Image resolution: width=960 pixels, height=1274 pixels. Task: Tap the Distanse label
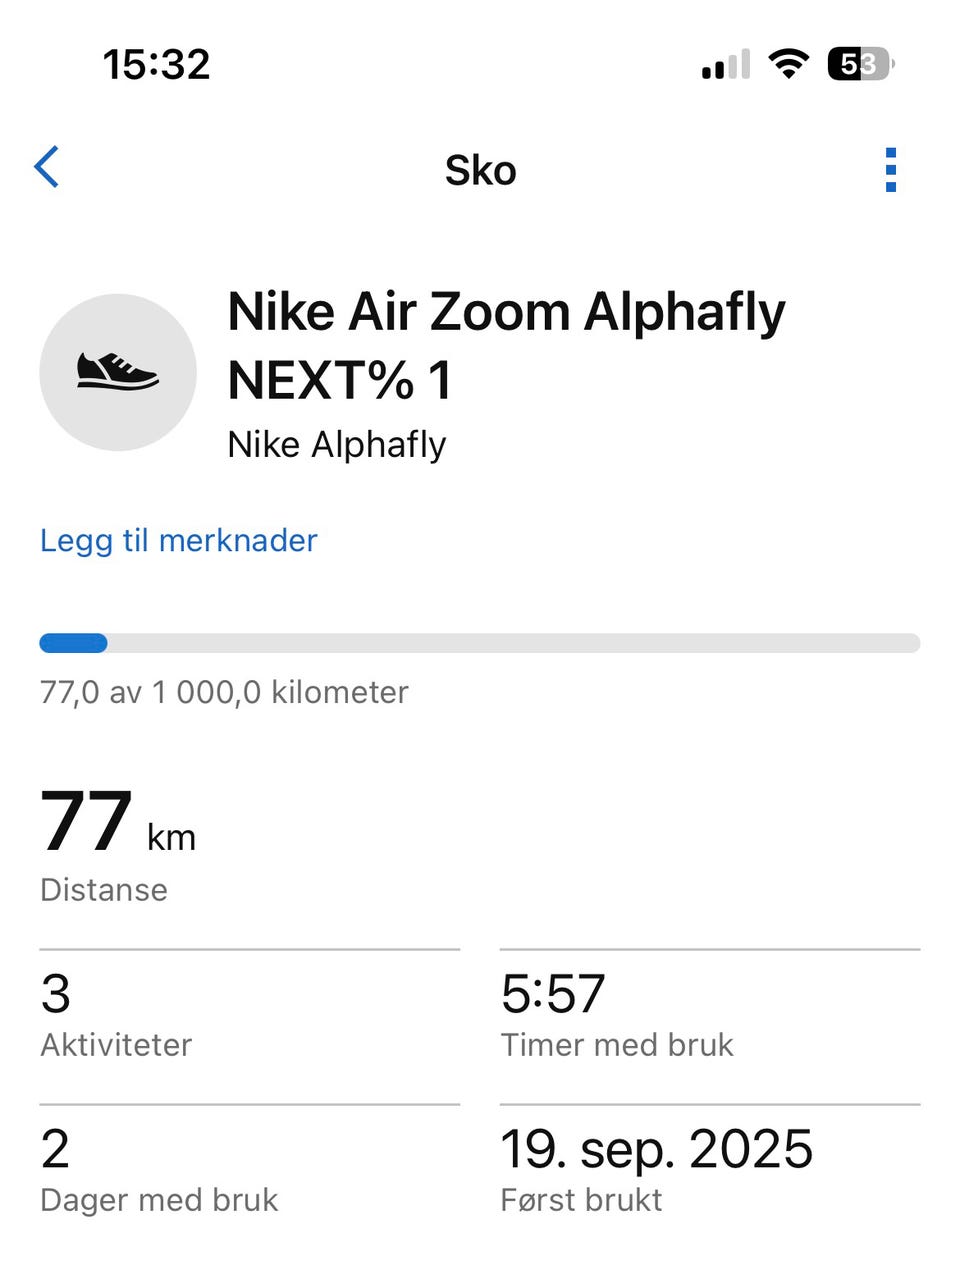tap(104, 890)
